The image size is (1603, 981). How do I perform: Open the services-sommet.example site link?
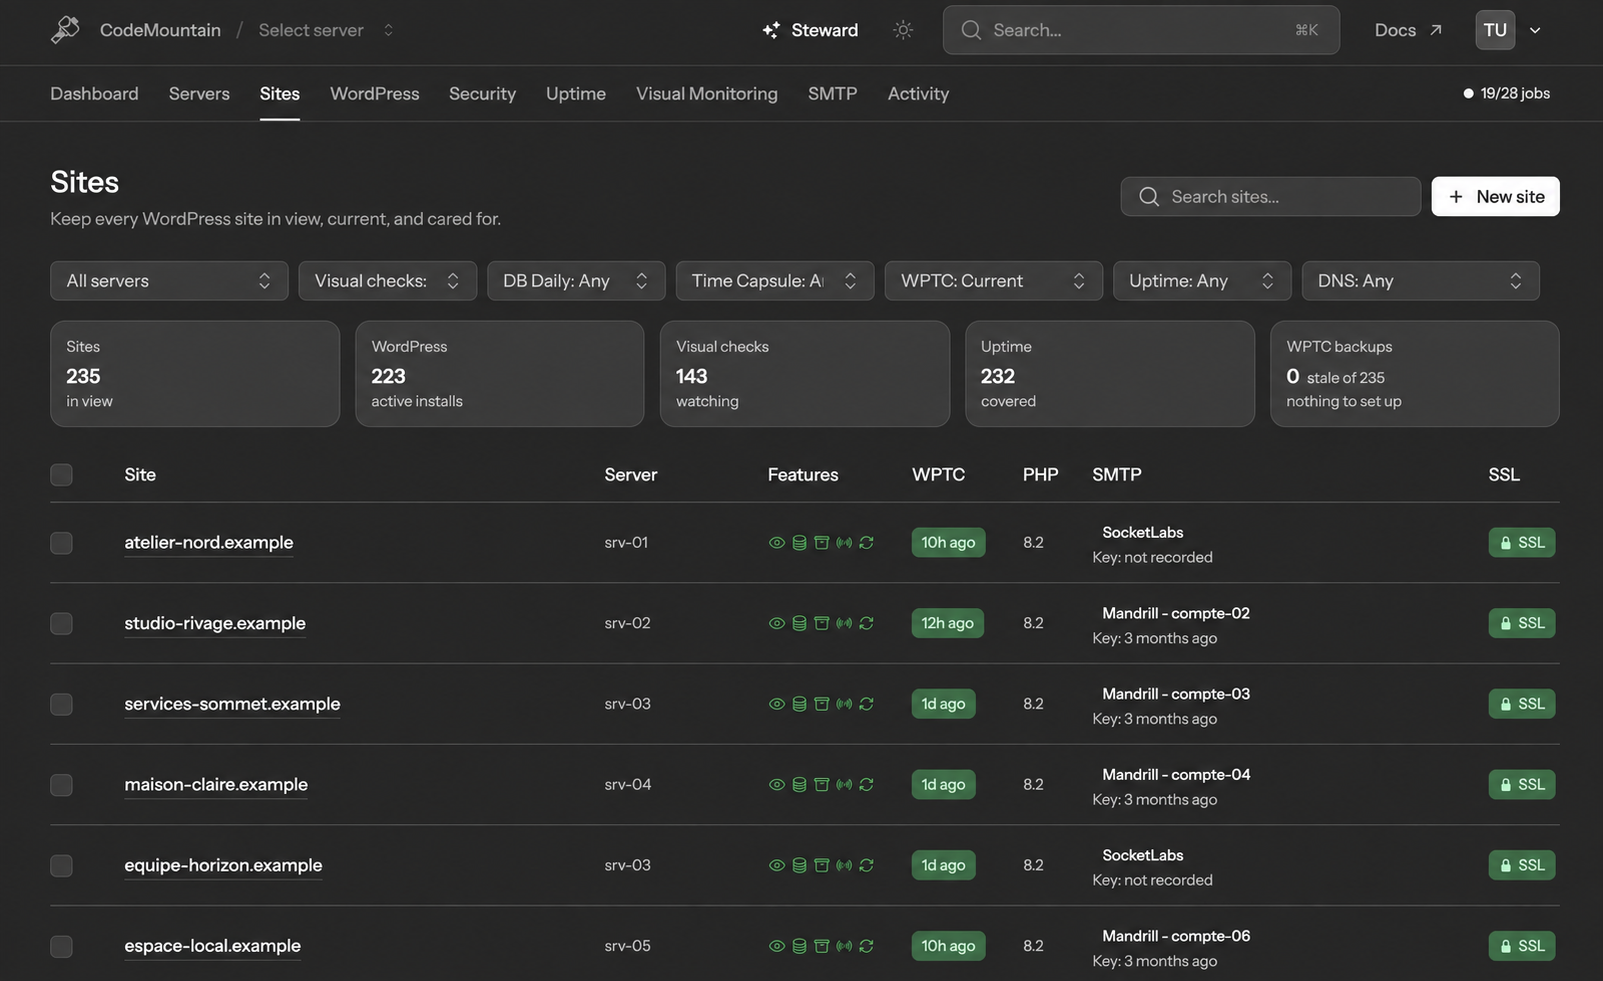232,704
